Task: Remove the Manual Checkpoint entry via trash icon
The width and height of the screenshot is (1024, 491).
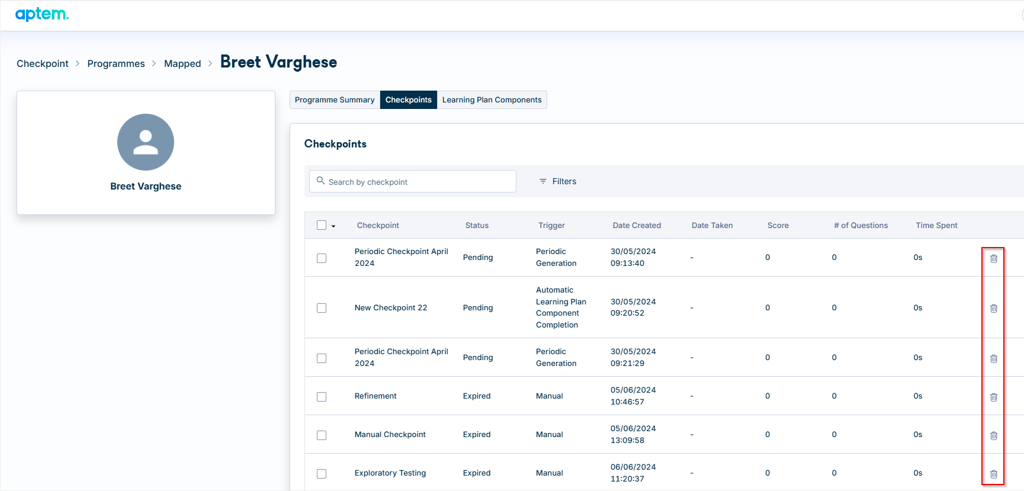Action: 993,436
